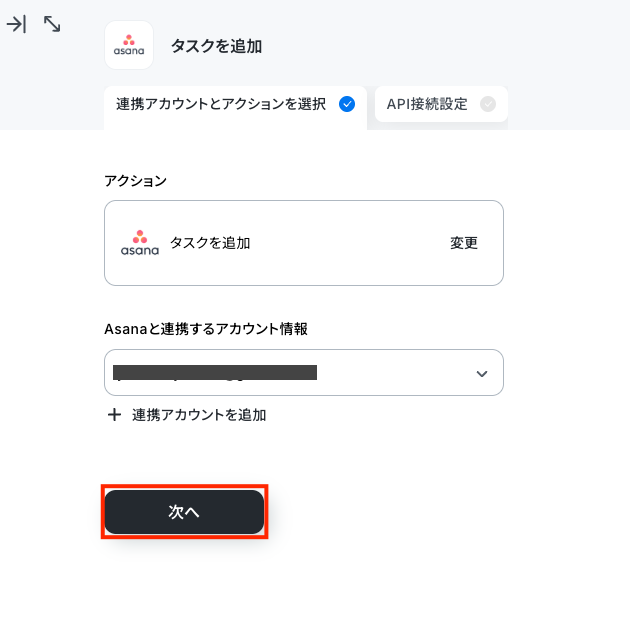This screenshot has height=634, width=630.
Task: Click the アクション section label
Action: 135,180
